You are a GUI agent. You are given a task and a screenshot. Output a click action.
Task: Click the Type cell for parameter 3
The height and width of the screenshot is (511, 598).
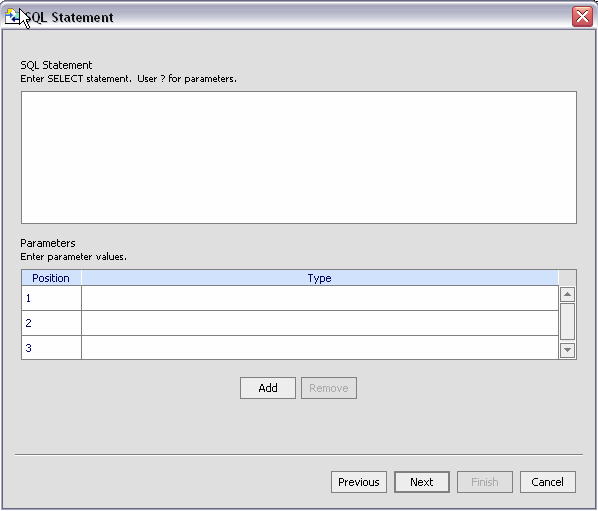pyautogui.click(x=320, y=347)
